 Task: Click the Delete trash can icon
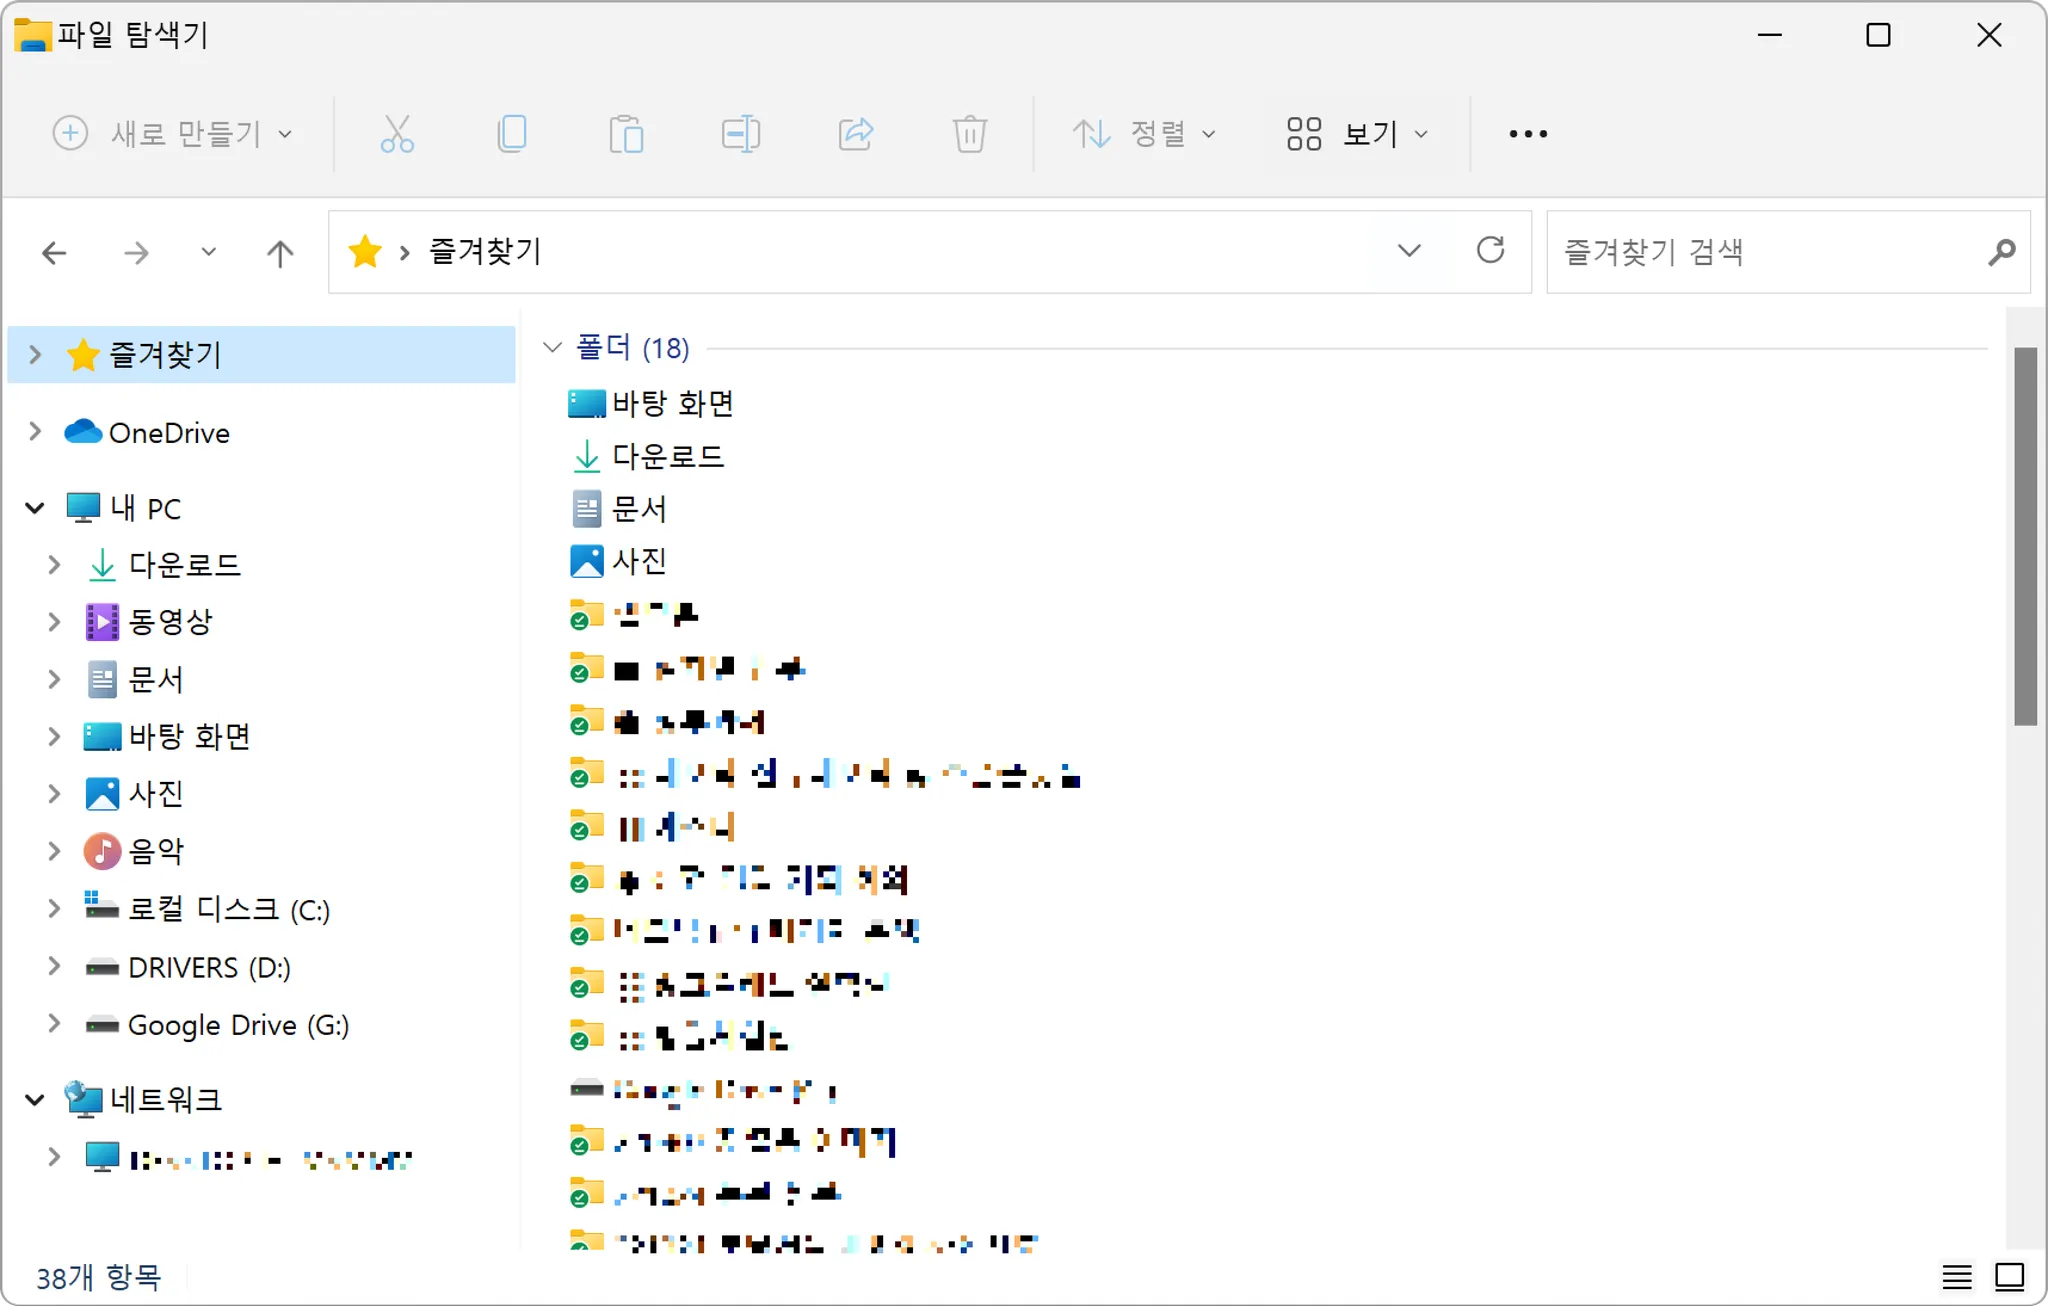pyautogui.click(x=969, y=133)
